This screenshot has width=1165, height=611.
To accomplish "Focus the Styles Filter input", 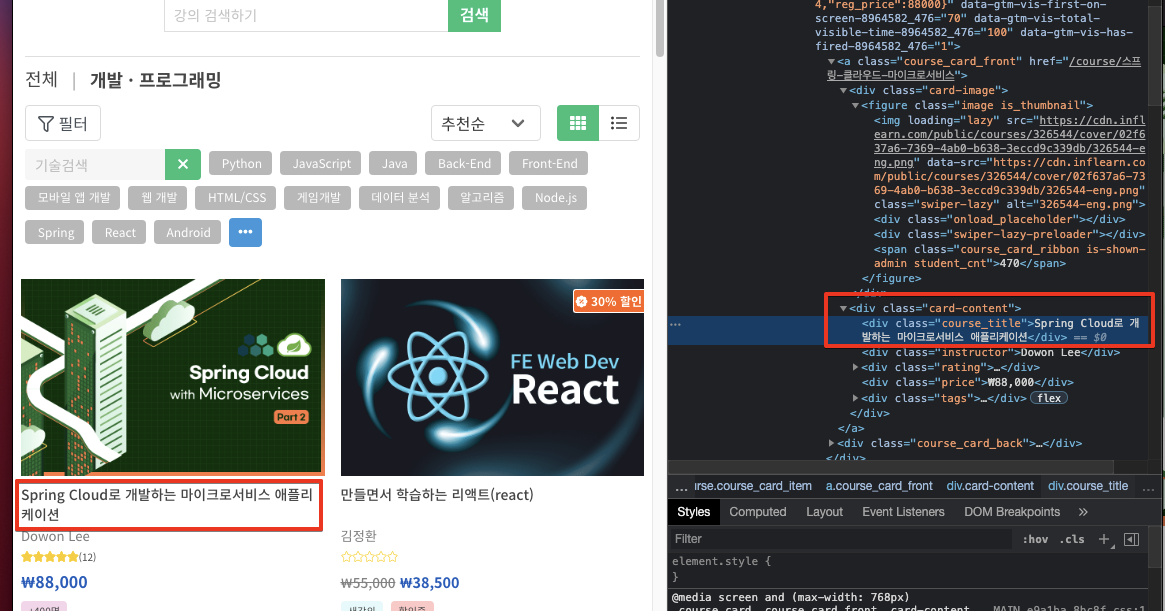I will [841, 539].
